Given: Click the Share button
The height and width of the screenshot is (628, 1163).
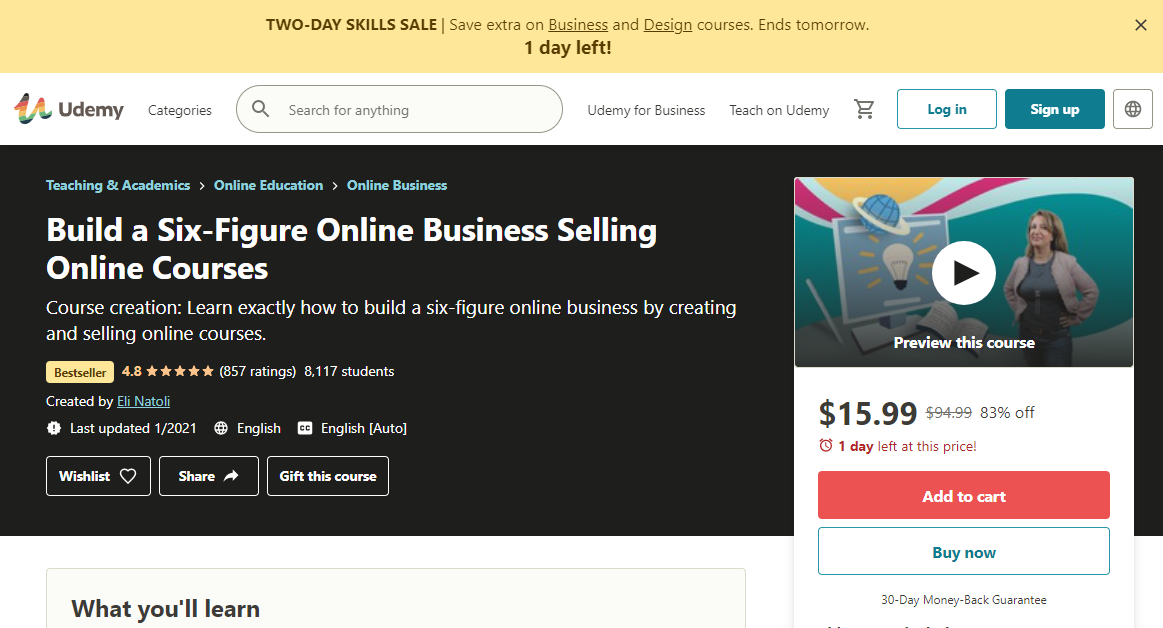Looking at the screenshot, I should point(208,476).
